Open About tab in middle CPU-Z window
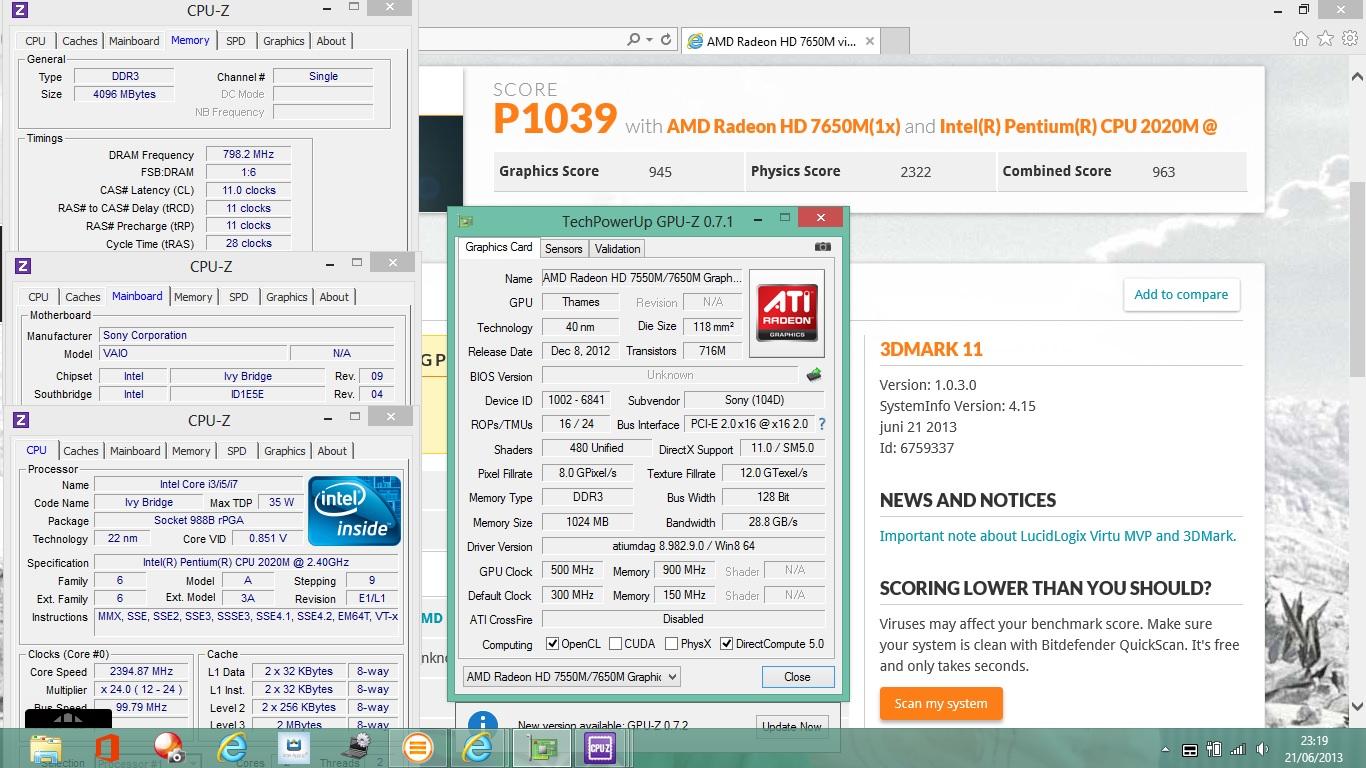1366x768 pixels. (334, 297)
